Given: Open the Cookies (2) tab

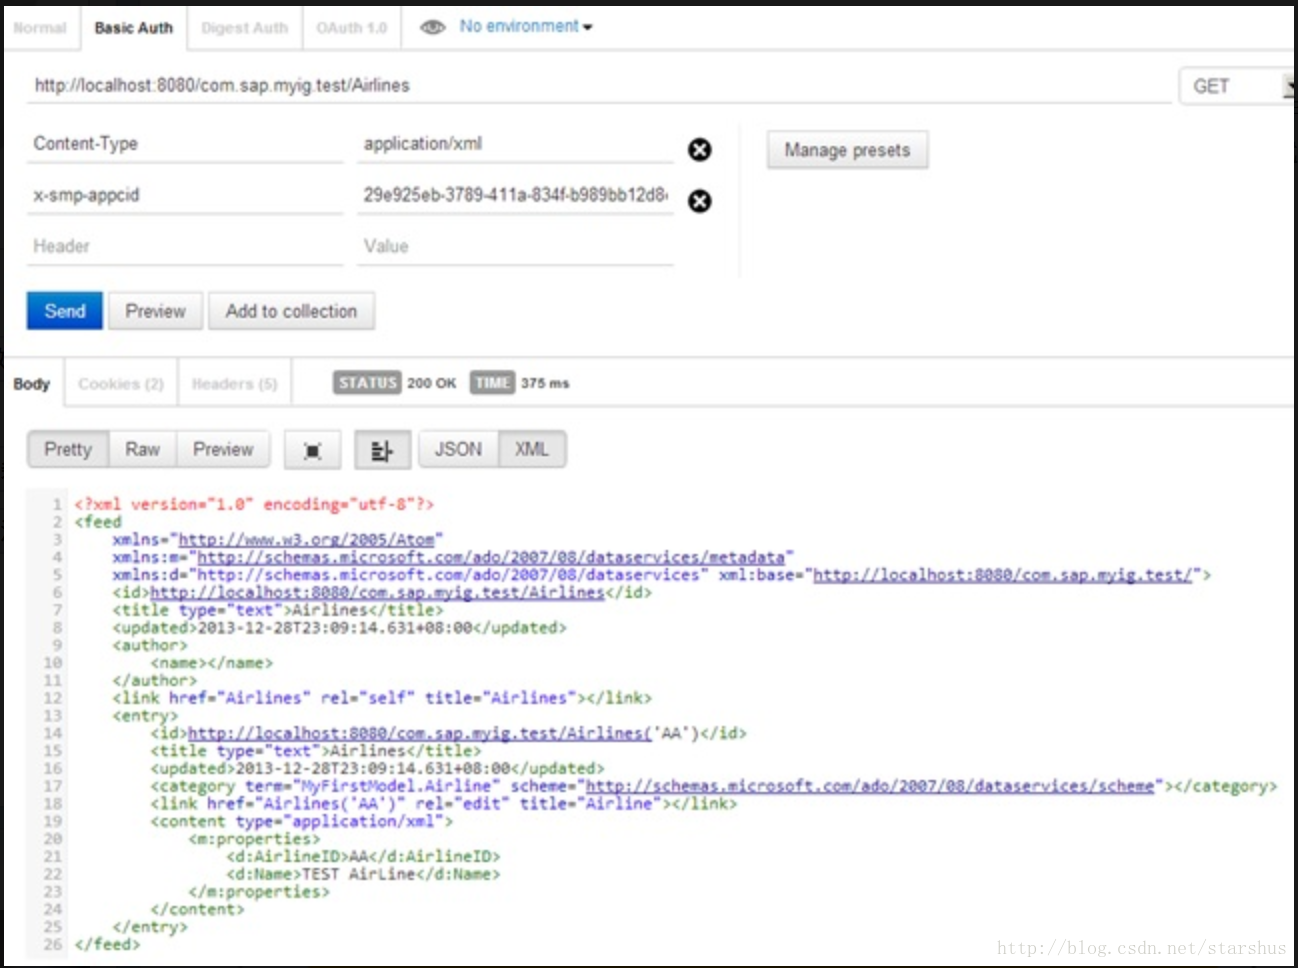Looking at the screenshot, I should (x=121, y=384).
